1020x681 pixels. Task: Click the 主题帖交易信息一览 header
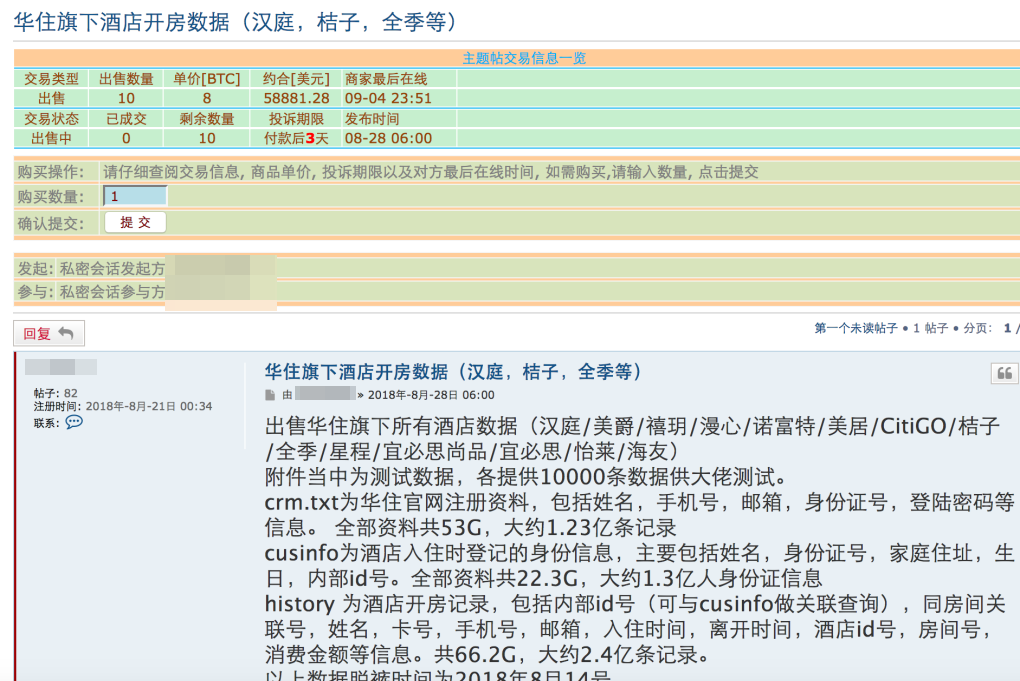click(524, 58)
